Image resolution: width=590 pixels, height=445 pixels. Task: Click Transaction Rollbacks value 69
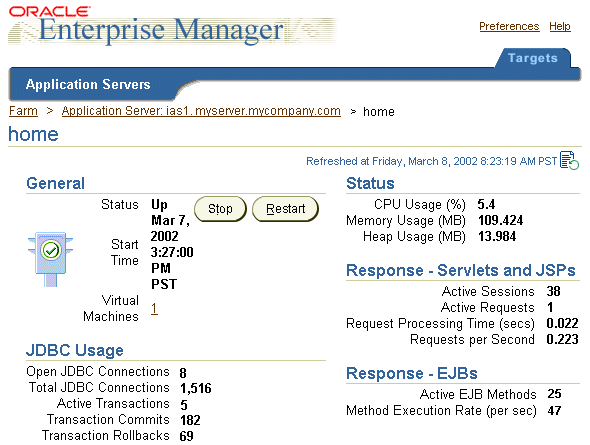[x=187, y=436]
